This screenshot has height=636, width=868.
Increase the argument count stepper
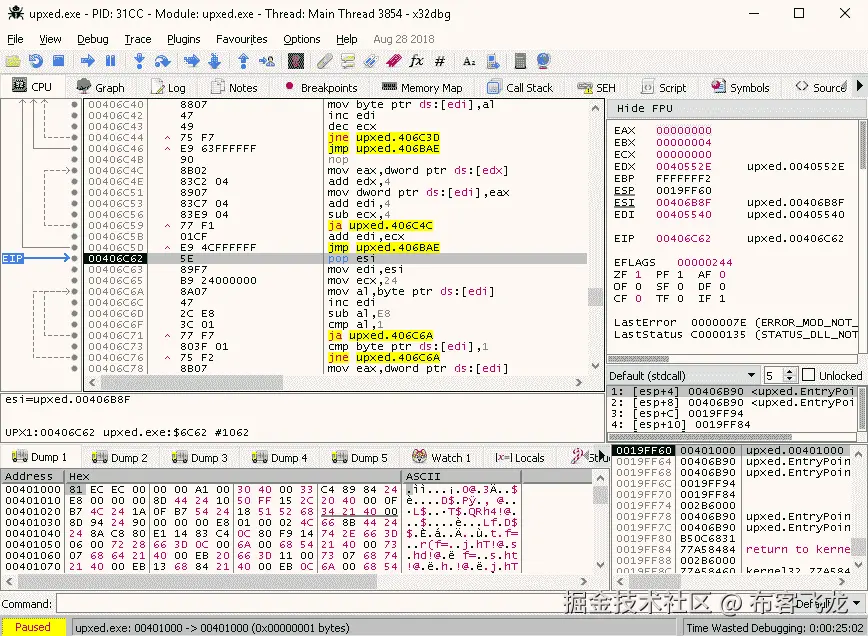(790, 372)
